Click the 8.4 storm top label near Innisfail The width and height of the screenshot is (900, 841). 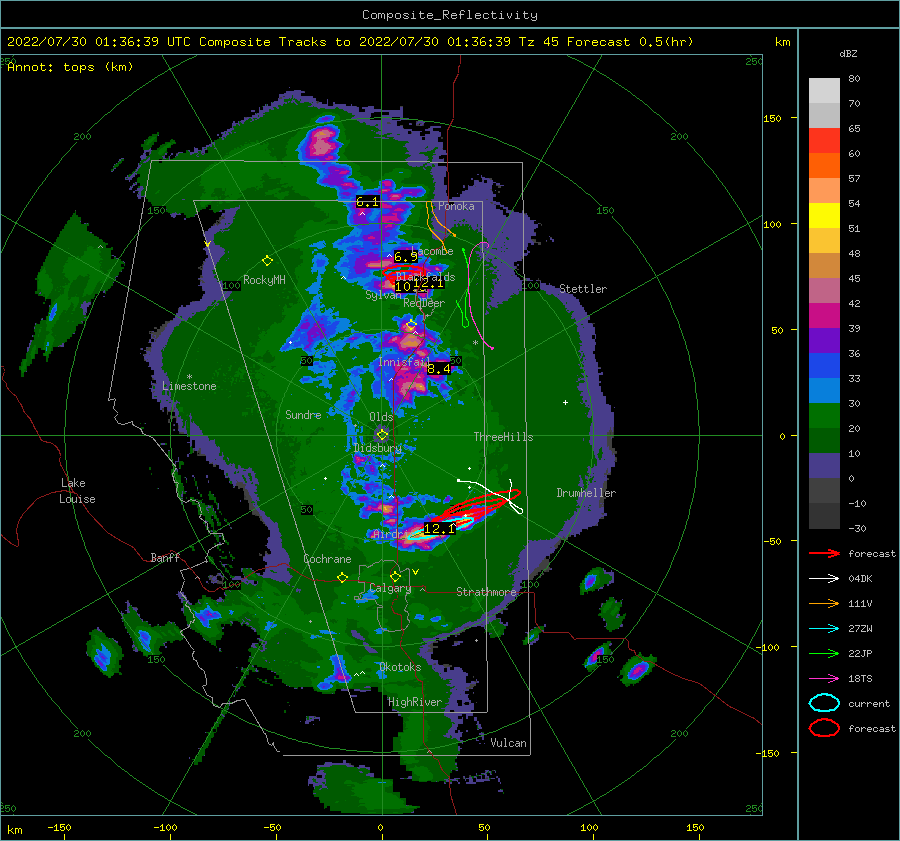439,369
